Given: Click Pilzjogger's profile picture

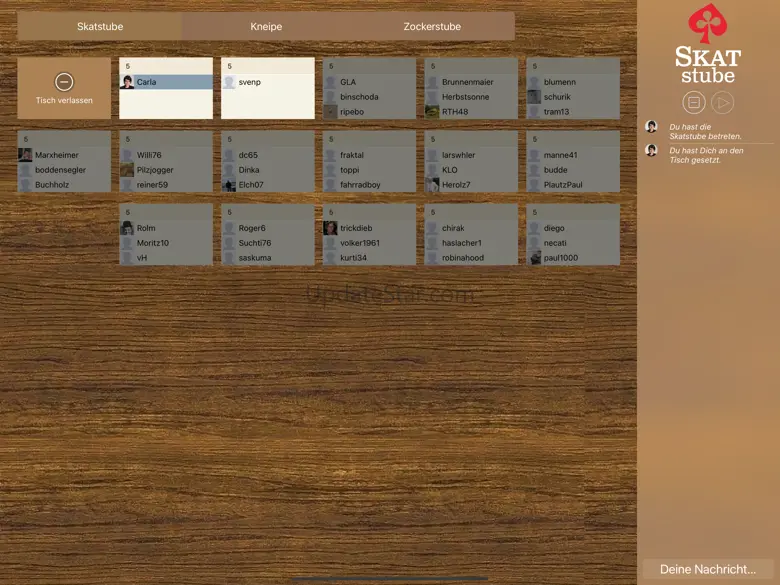Looking at the screenshot, I should coord(127,170).
